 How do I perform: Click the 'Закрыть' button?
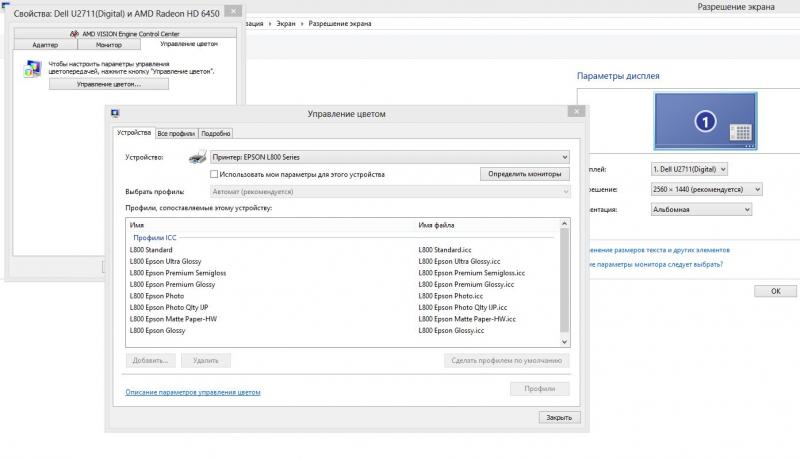tap(559, 417)
